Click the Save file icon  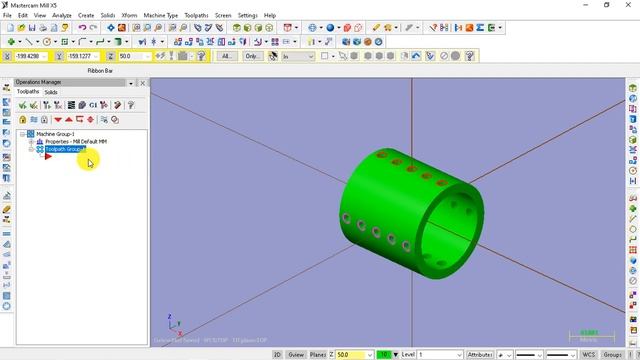coord(32,28)
